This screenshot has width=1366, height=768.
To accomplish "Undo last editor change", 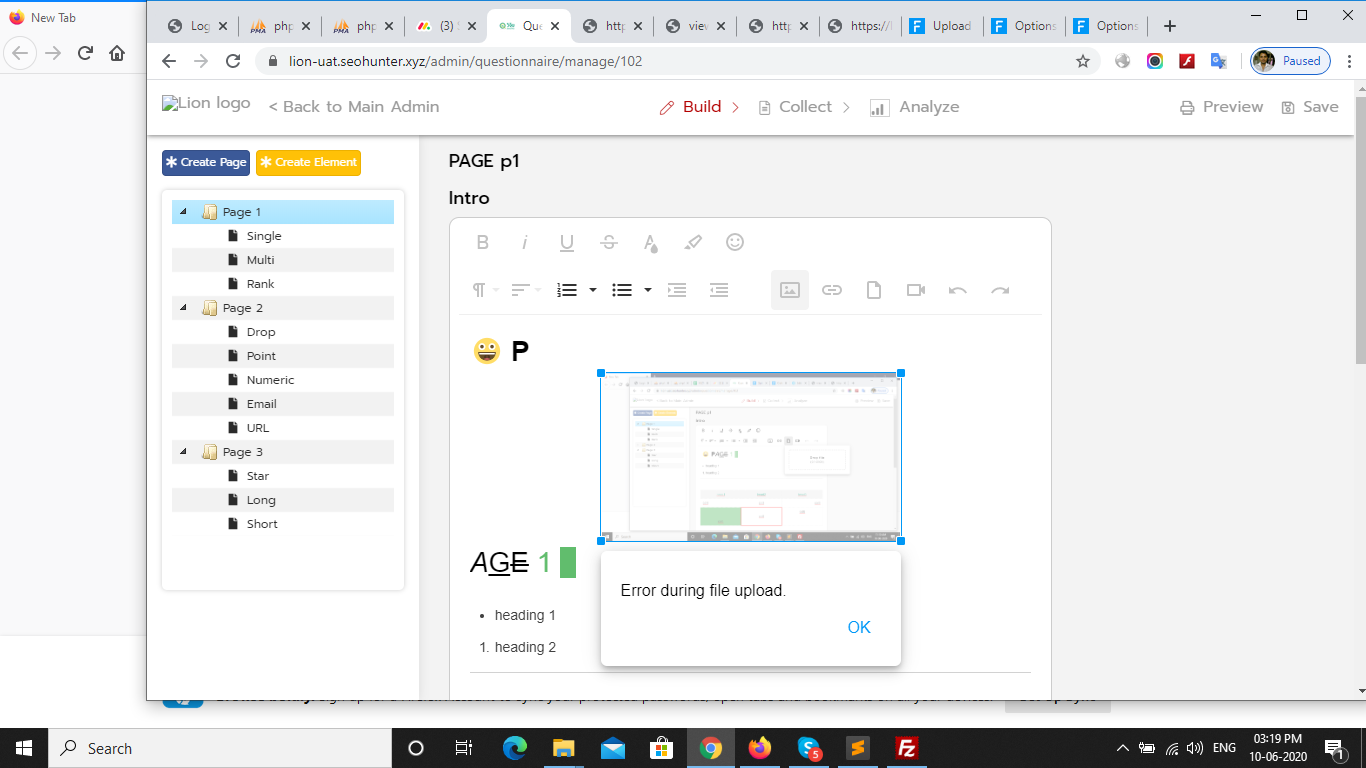I will point(958,290).
